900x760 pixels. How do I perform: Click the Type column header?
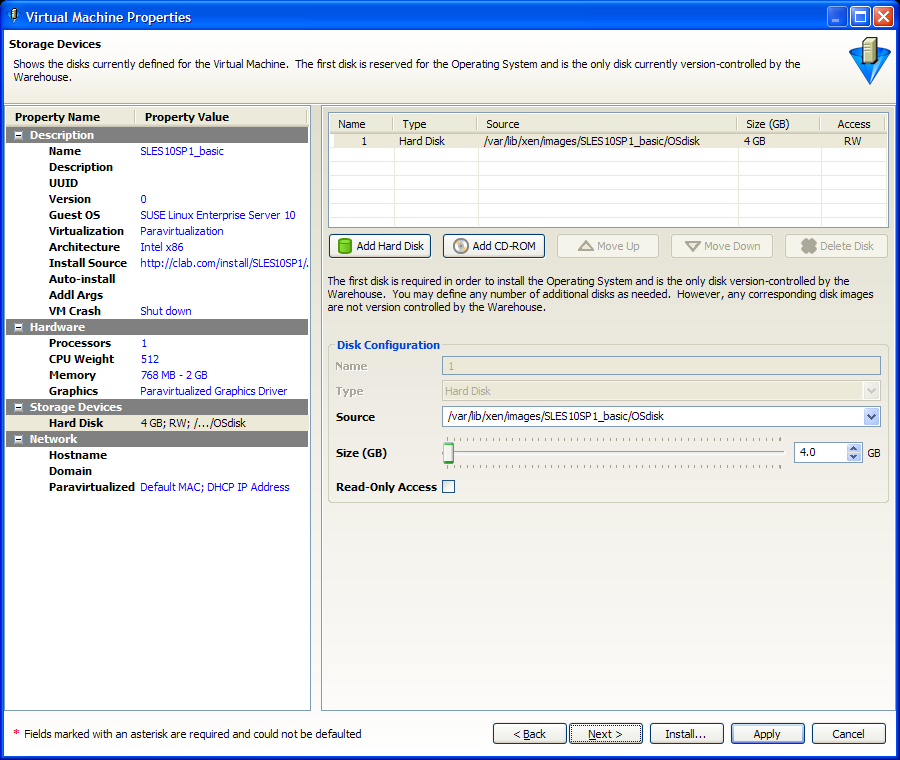[436, 124]
